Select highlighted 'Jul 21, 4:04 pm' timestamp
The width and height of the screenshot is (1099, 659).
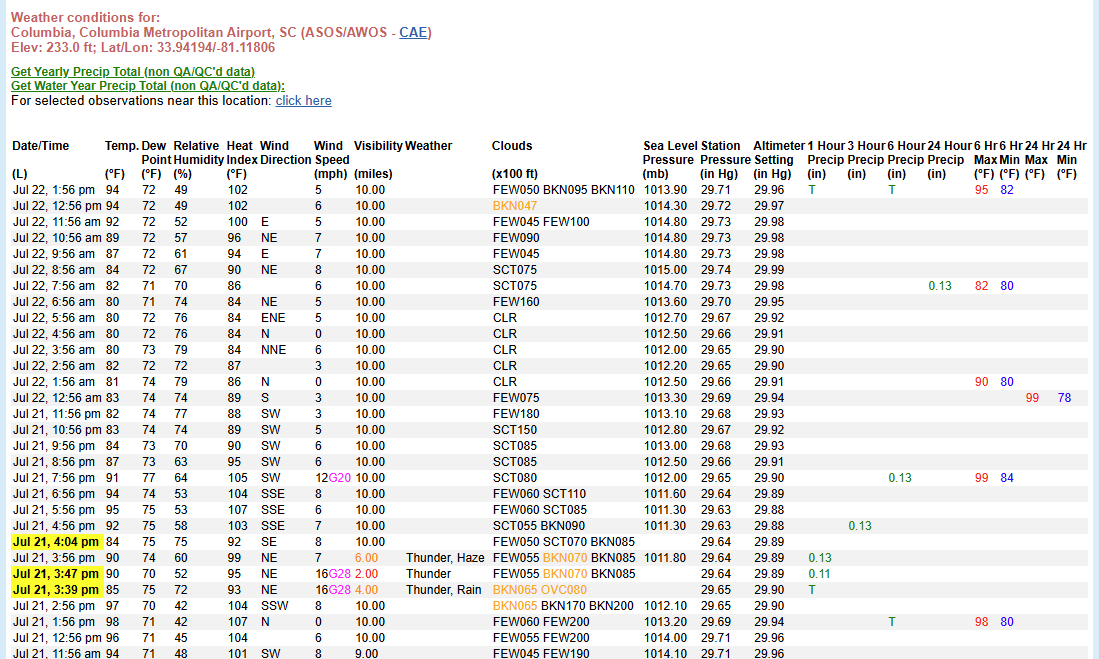(x=56, y=542)
